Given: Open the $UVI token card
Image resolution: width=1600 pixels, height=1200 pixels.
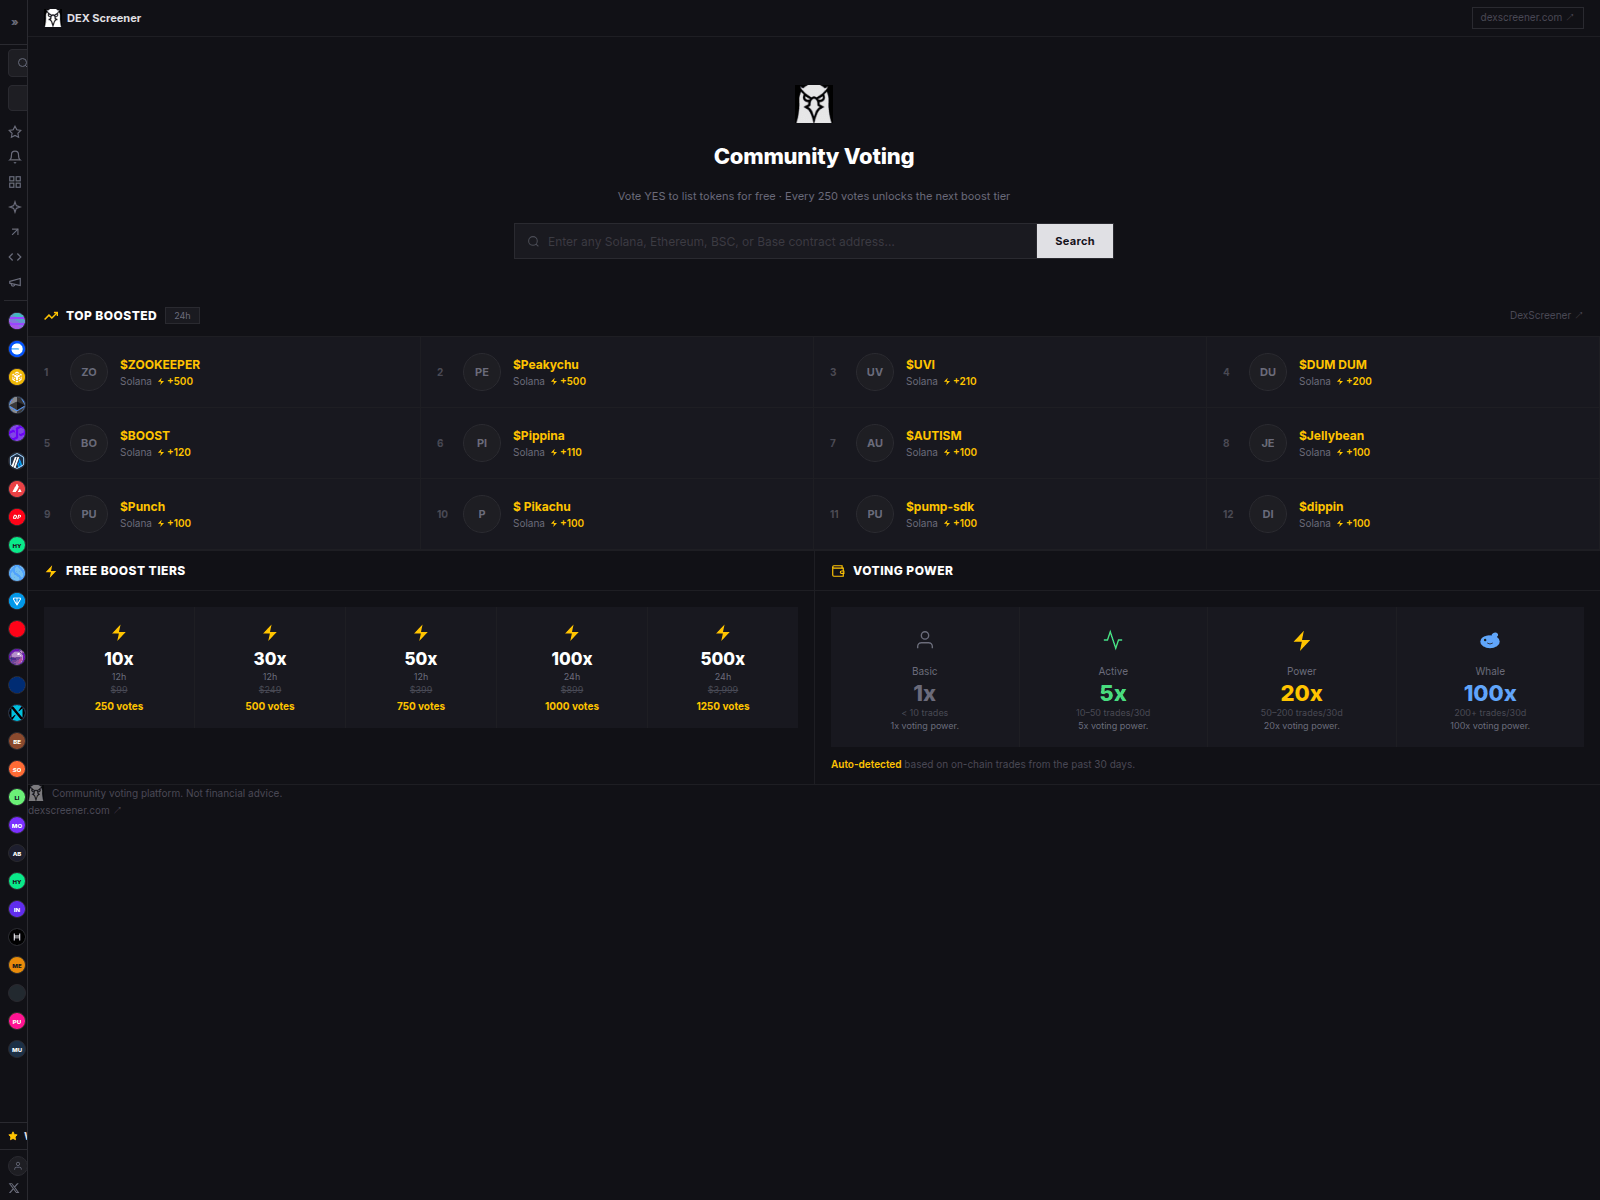Looking at the screenshot, I should pyautogui.click(x=1010, y=372).
